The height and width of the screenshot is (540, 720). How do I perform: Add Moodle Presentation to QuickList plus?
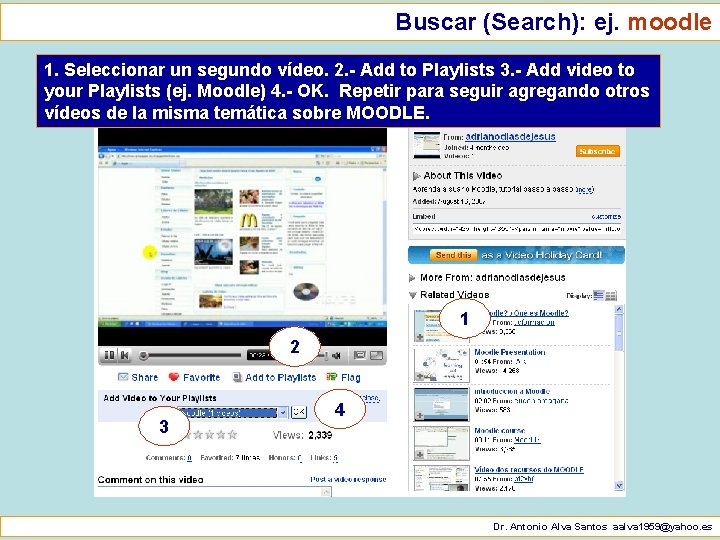click(420, 377)
